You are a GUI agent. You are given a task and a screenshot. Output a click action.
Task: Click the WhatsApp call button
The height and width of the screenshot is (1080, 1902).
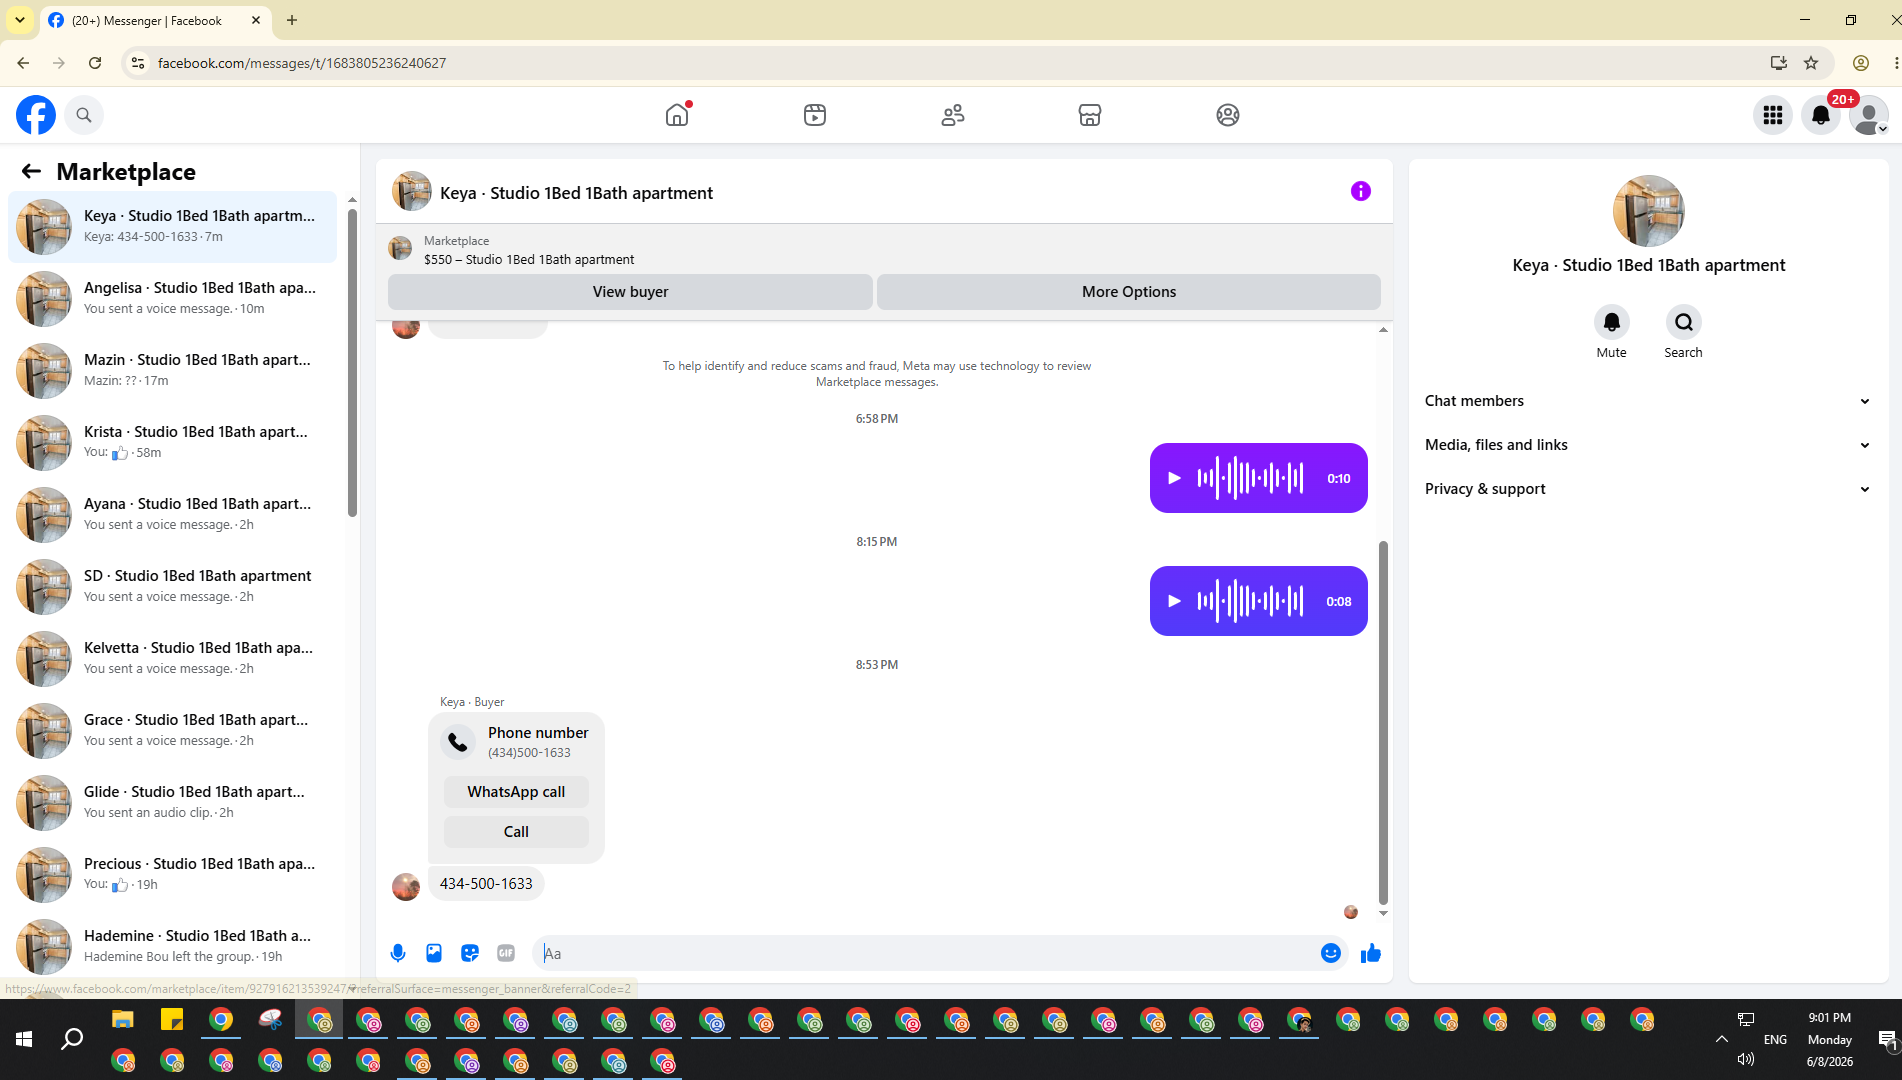pyautogui.click(x=516, y=792)
